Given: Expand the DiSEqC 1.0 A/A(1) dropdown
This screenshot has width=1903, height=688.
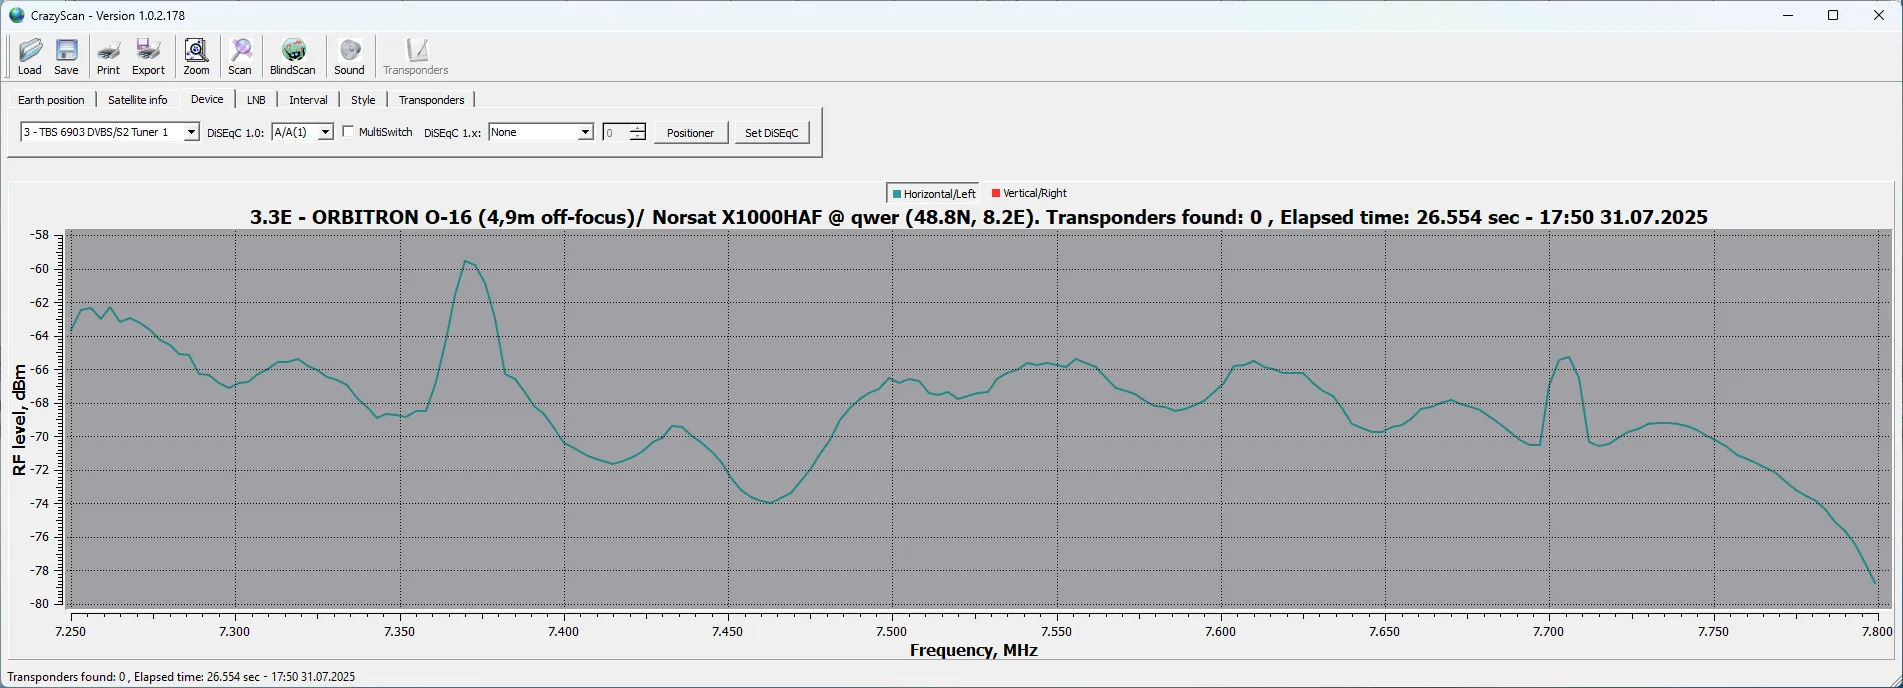Looking at the screenshot, I should 325,133.
